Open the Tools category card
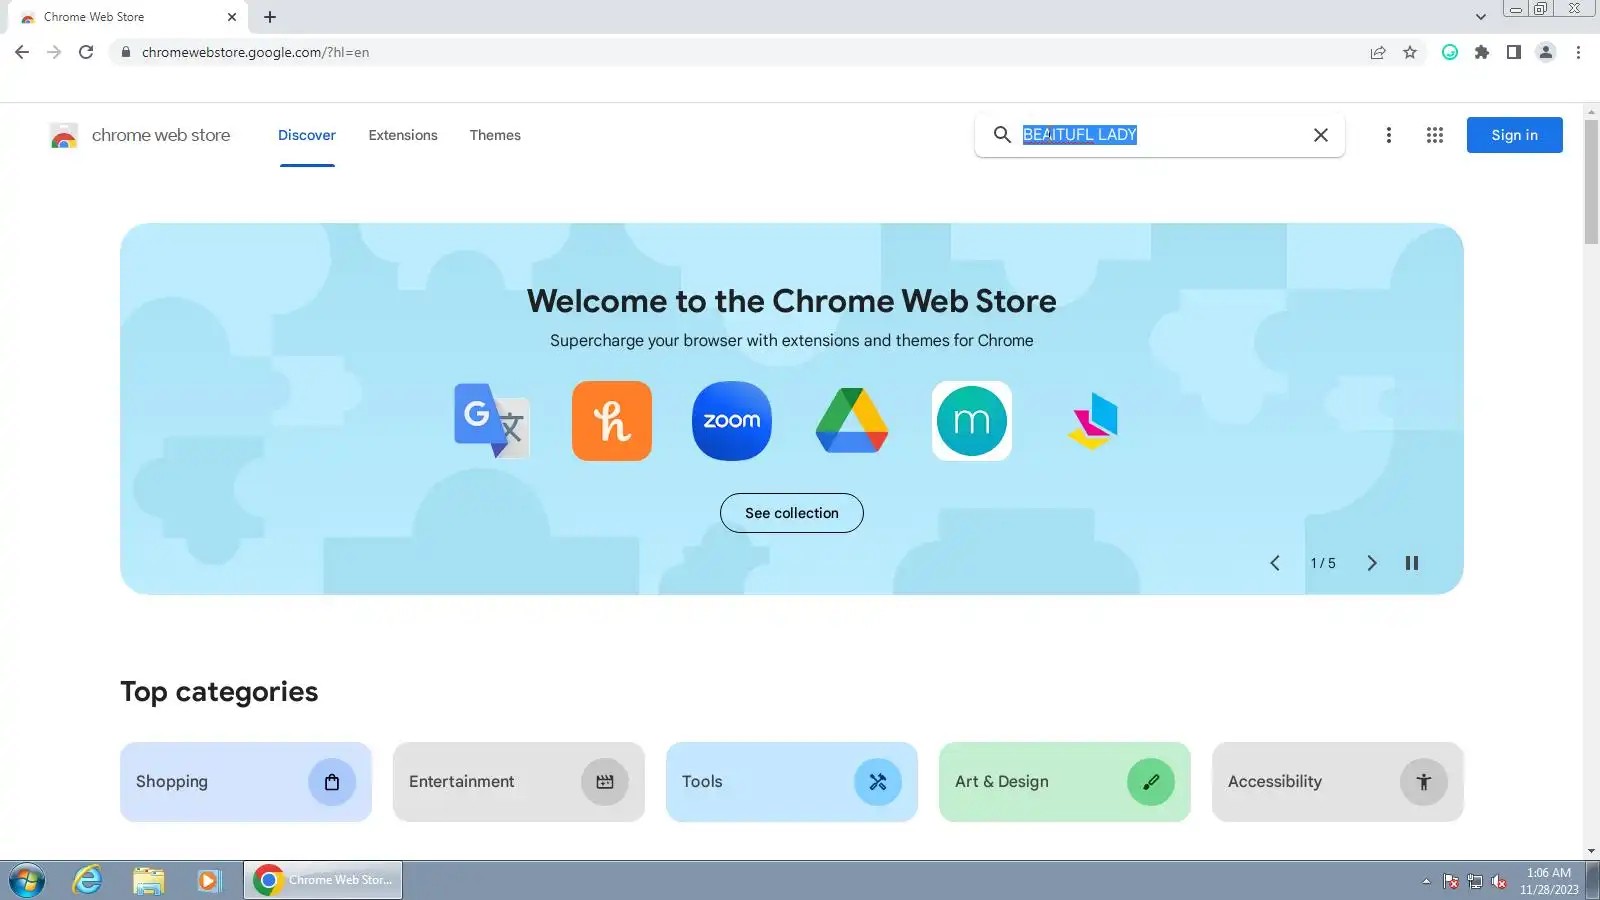1600x900 pixels. click(792, 782)
